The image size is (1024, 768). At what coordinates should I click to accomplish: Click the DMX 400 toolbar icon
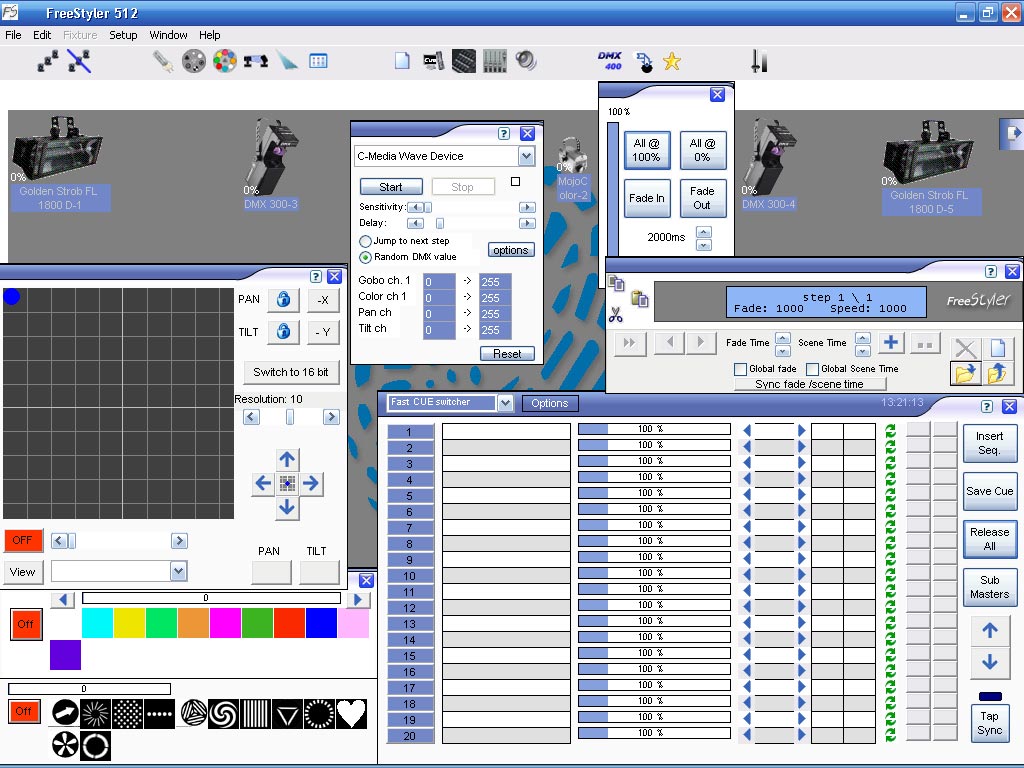point(609,61)
